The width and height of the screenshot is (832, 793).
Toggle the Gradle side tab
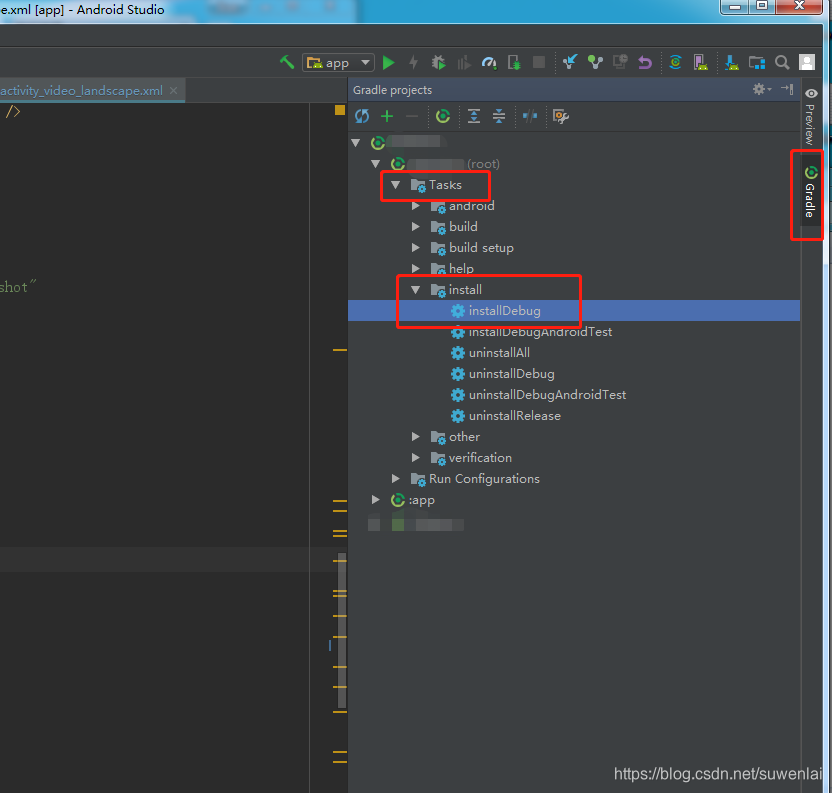pos(810,193)
